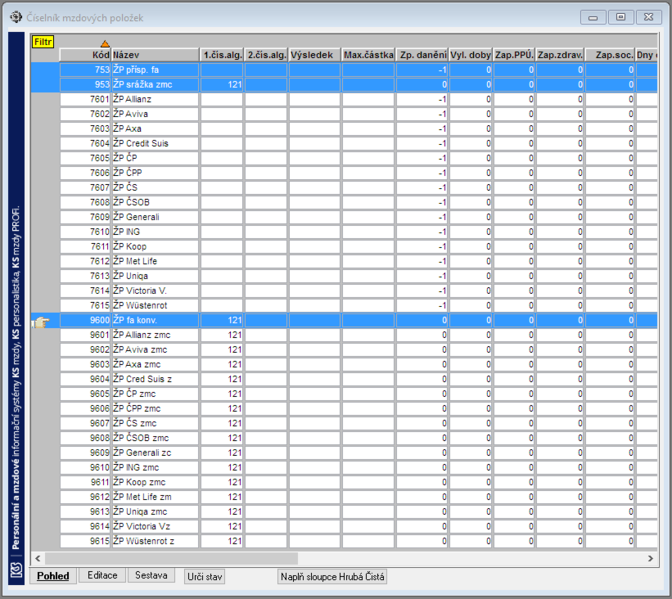Switch to the Sestava tab
The width and height of the screenshot is (672, 599).
[x=151, y=575]
